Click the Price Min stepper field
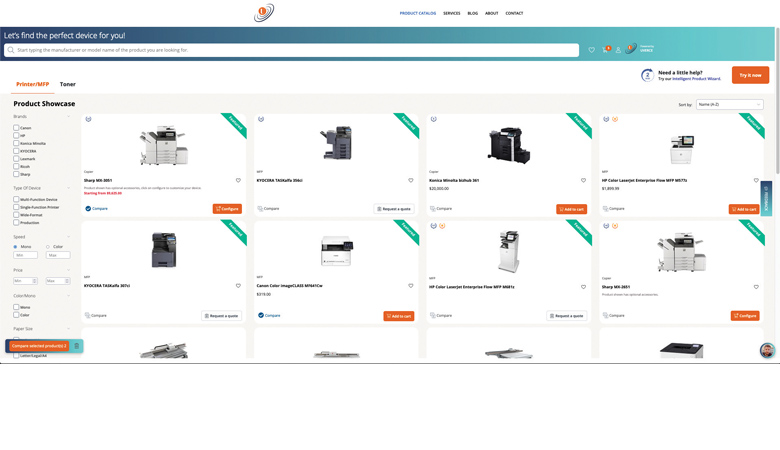 [25, 281]
